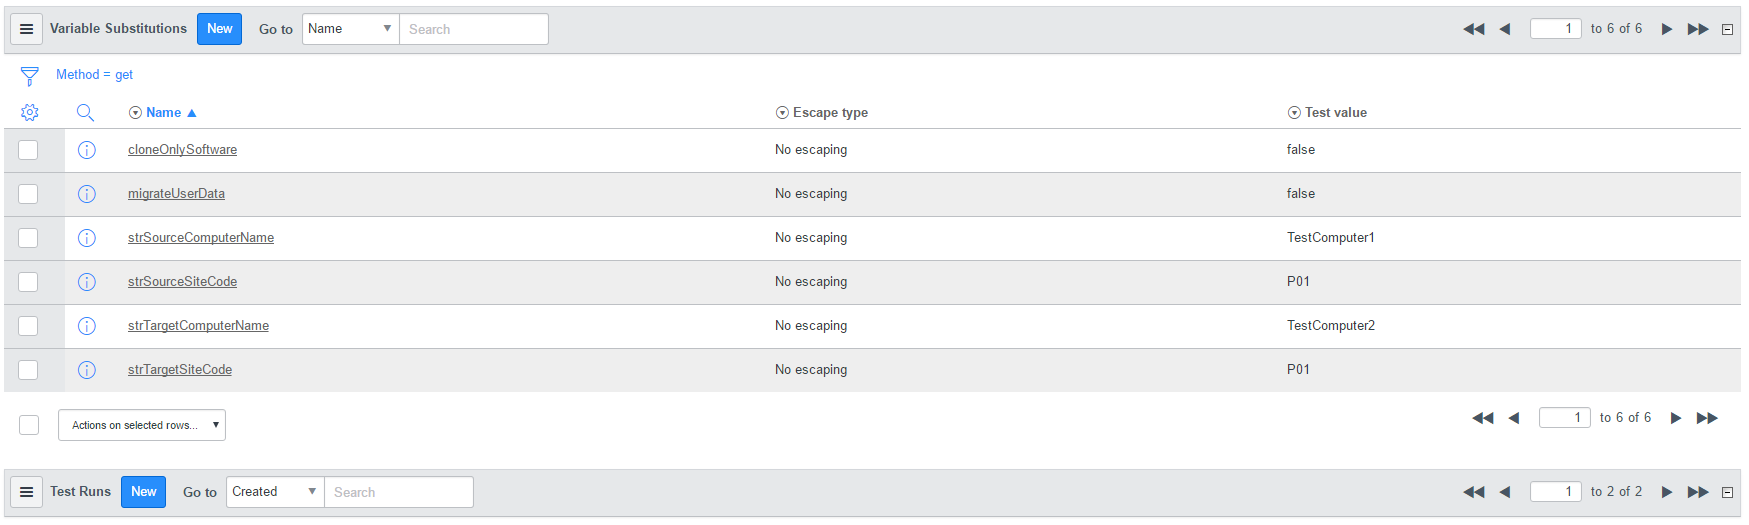Tick the strTargetSiteCode row checkbox
The image size is (1749, 525).
point(28,370)
